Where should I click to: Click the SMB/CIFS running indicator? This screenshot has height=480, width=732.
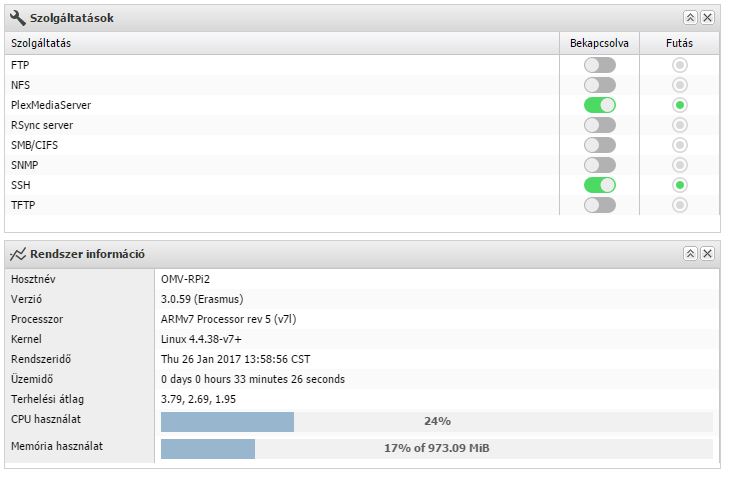click(680, 145)
